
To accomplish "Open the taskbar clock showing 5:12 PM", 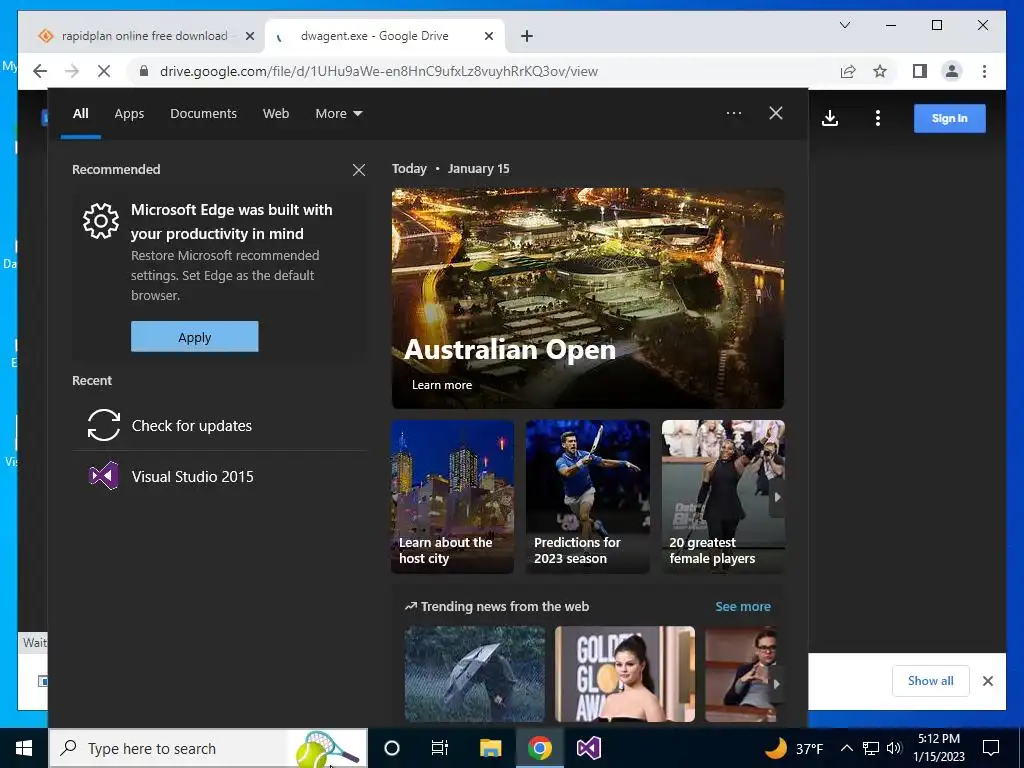I will pos(939,748).
